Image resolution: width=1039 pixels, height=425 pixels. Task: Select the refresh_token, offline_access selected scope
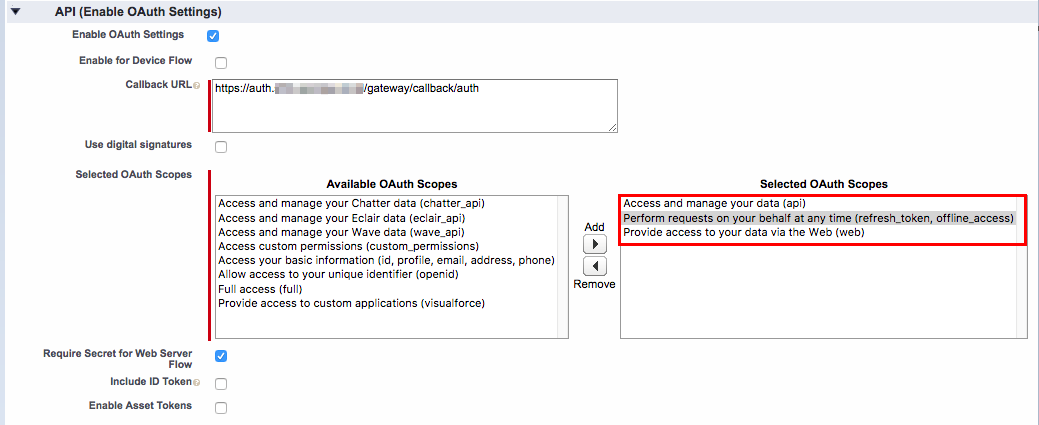point(819,218)
